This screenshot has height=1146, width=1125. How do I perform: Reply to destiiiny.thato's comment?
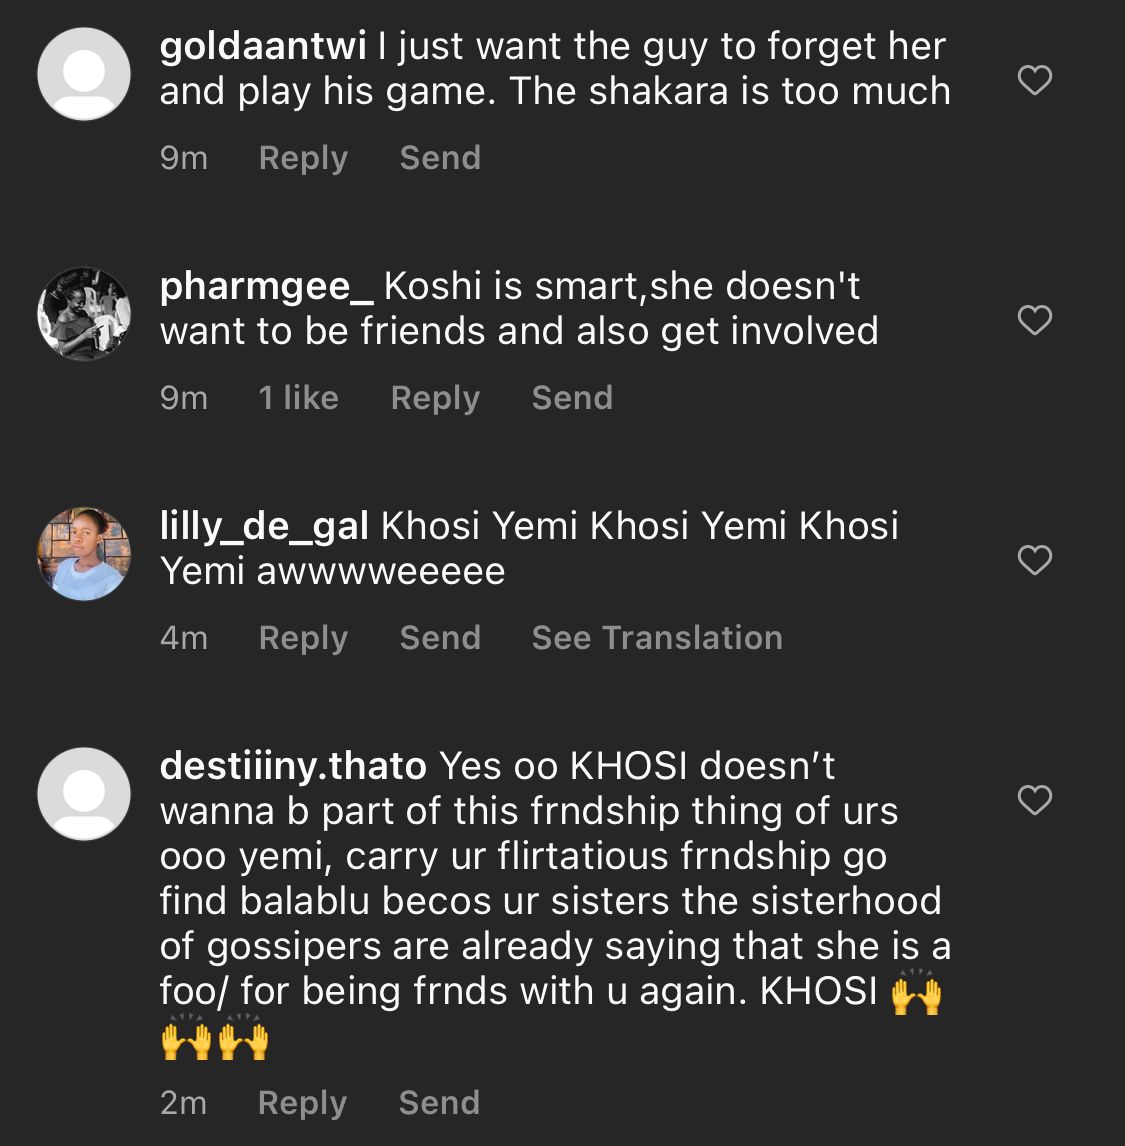coord(302,1103)
